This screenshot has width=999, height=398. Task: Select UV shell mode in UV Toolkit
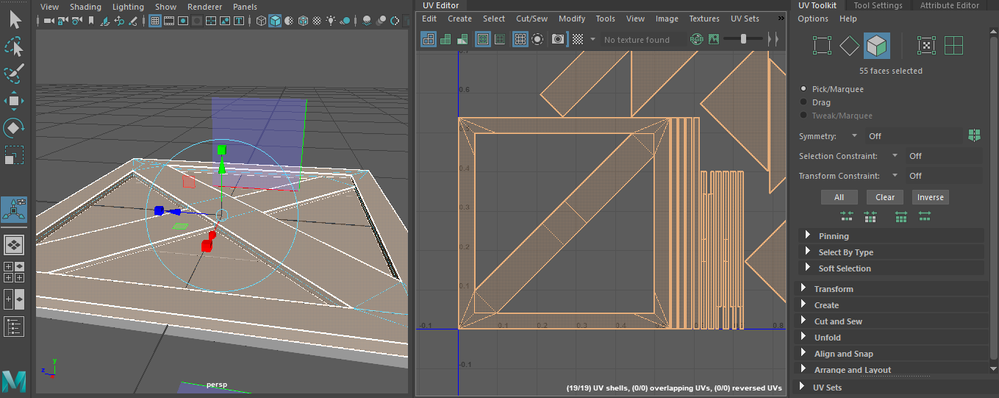pyautogui.click(x=926, y=46)
